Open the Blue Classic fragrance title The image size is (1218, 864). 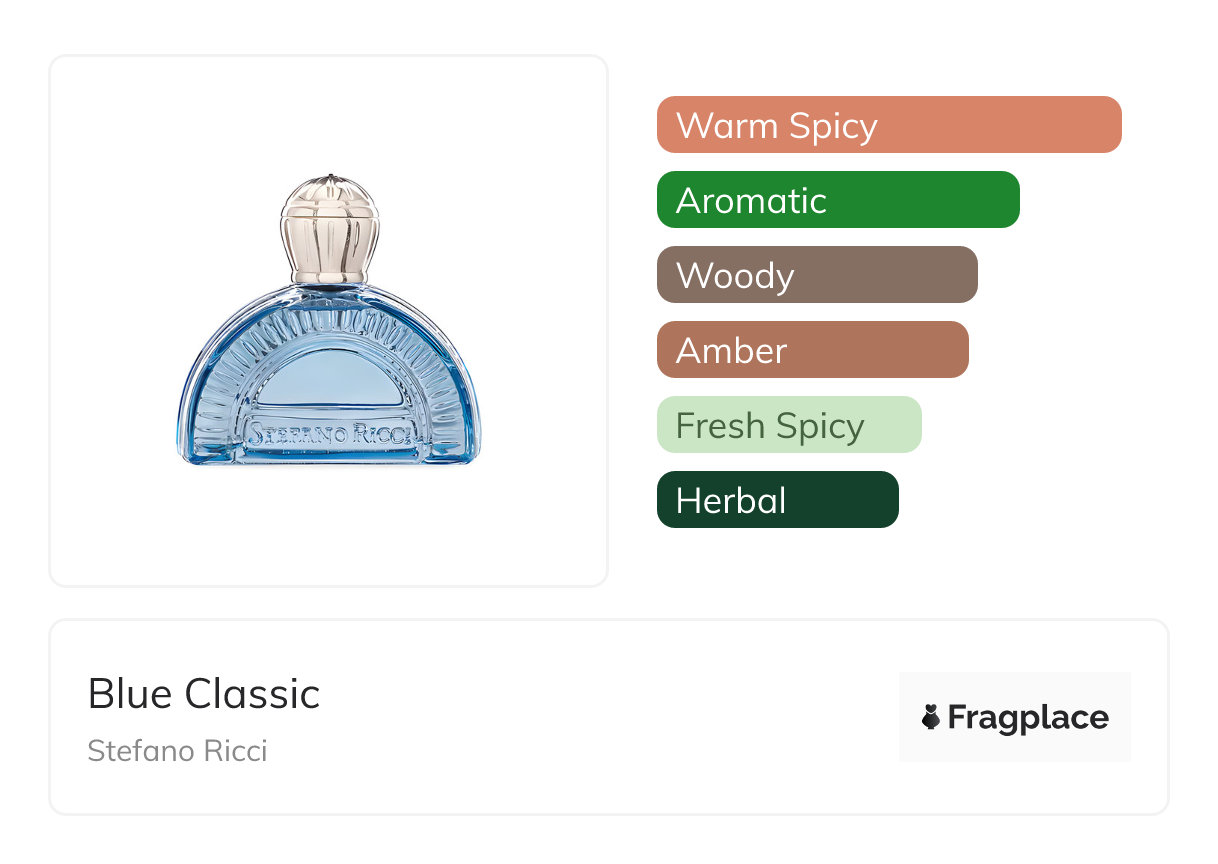204,694
